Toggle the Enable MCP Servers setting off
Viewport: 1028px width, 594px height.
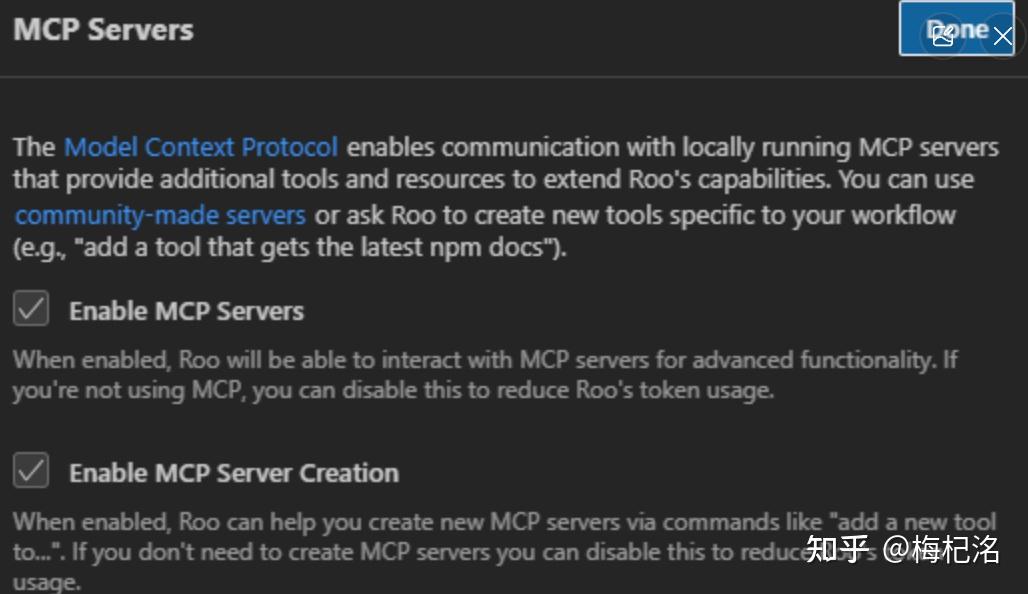31,308
